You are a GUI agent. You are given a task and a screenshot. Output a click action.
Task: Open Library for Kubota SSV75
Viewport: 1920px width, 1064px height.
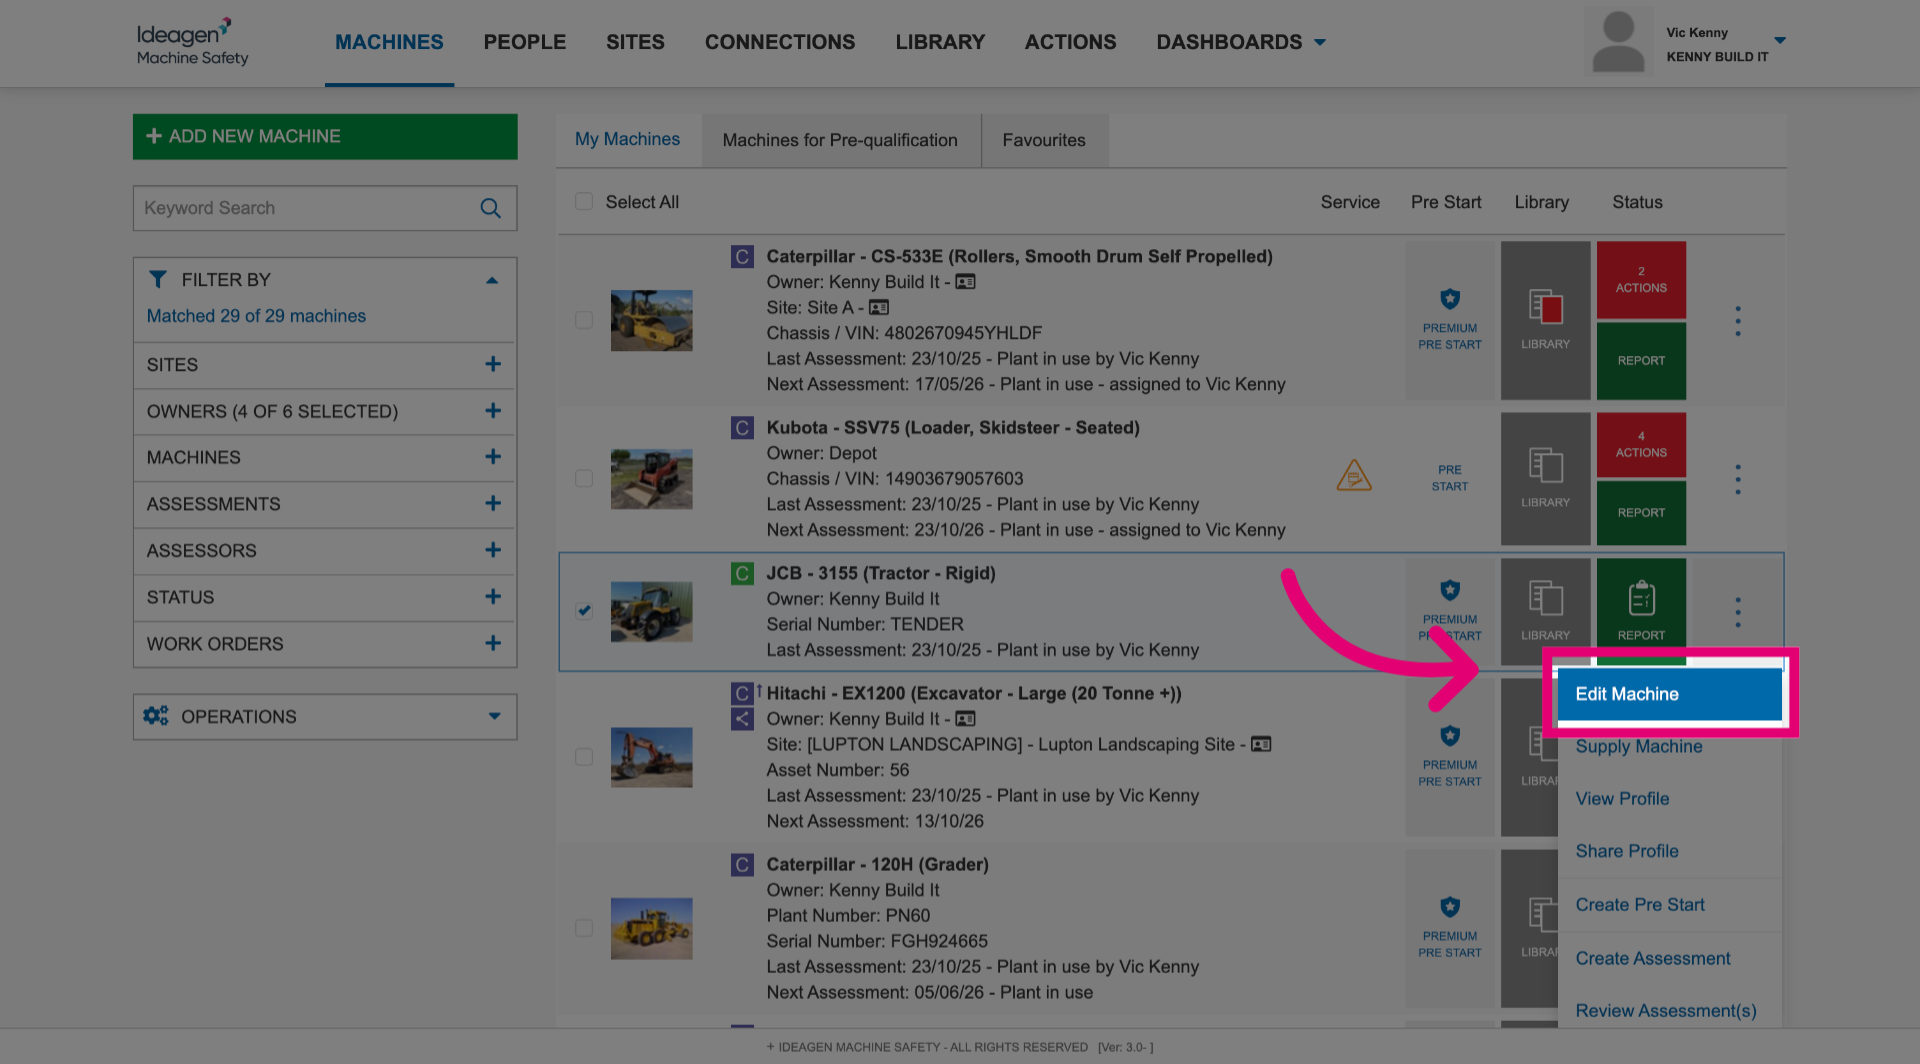pos(1545,478)
